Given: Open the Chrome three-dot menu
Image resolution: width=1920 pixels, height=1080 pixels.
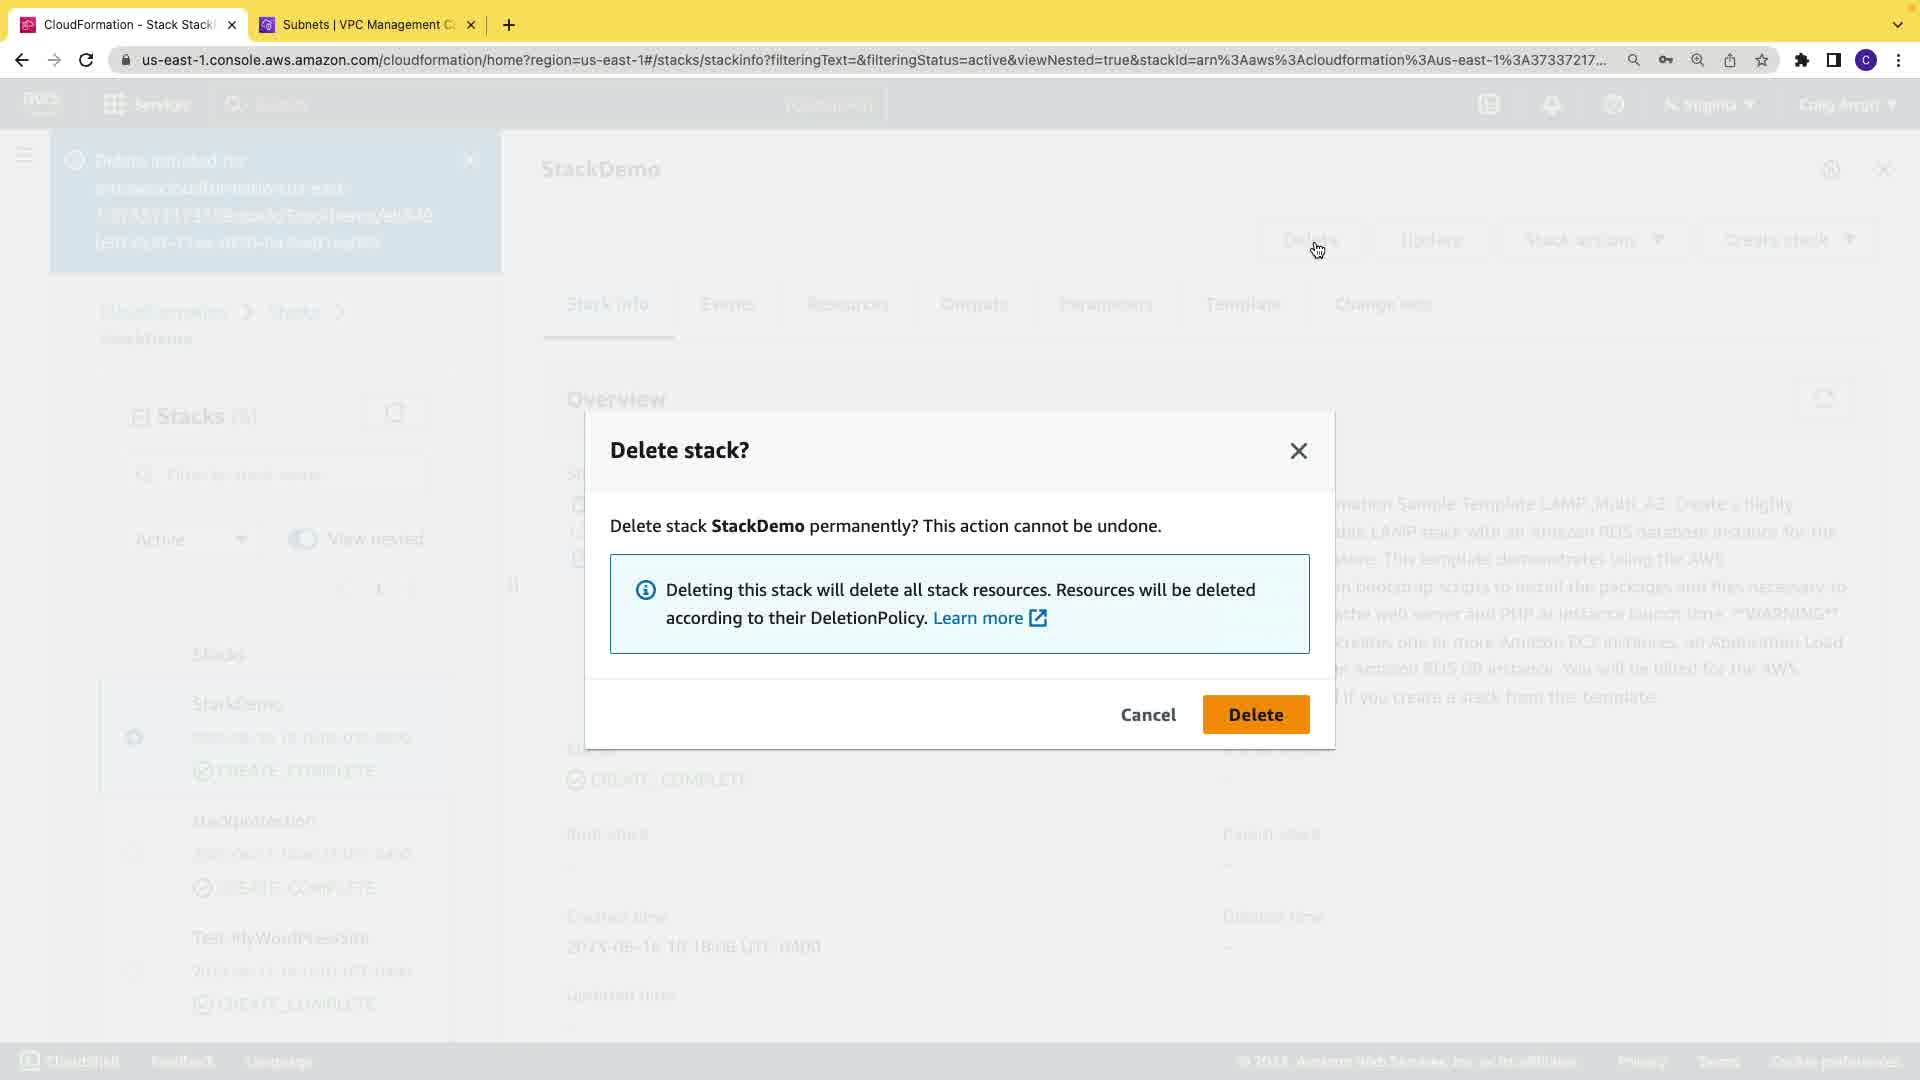Looking at the screenshot, I should coord(1898,60).
